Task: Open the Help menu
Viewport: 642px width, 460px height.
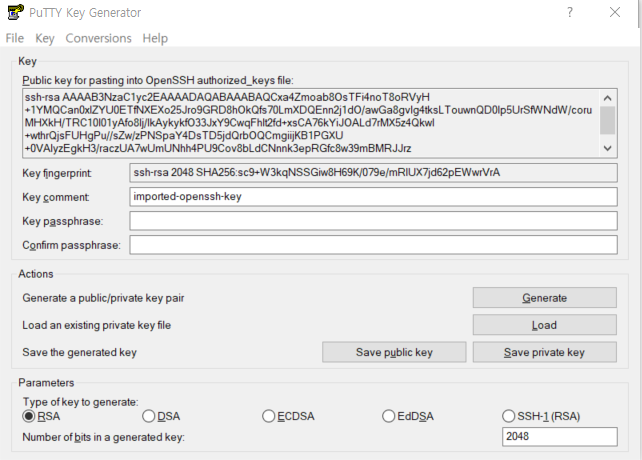Action: pos(155,38)
